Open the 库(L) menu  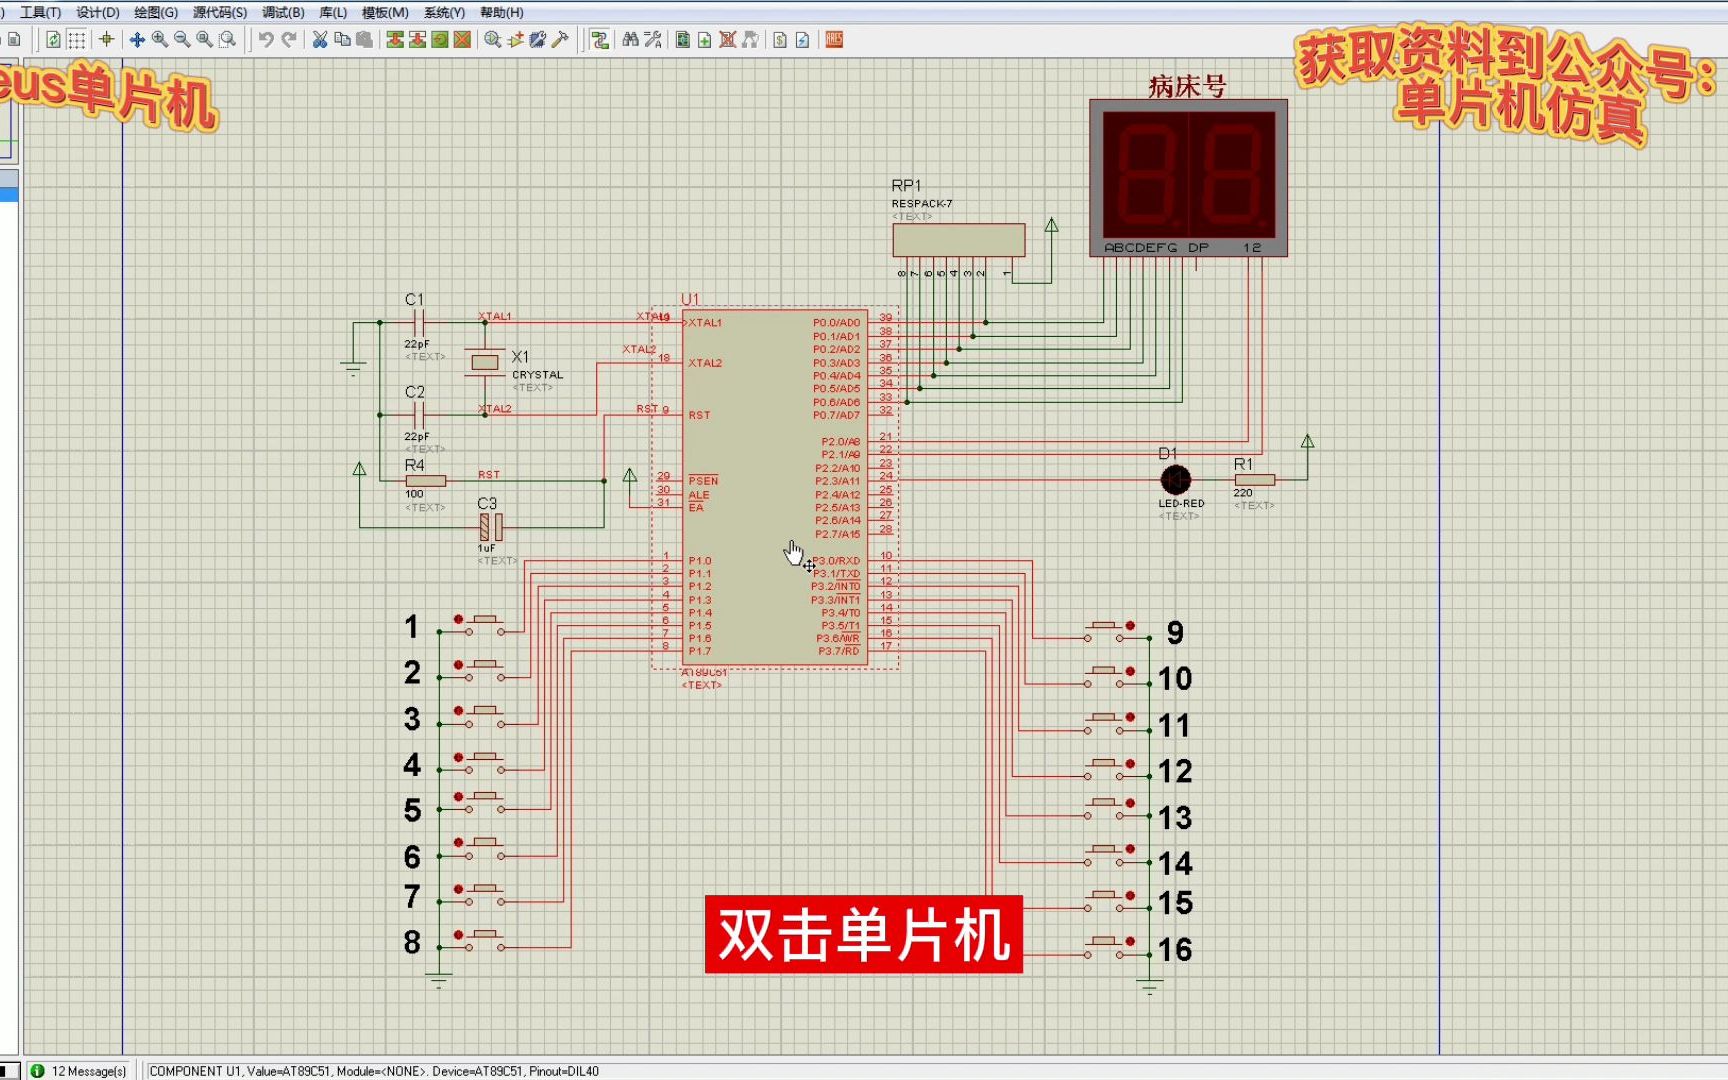(333, 12)
